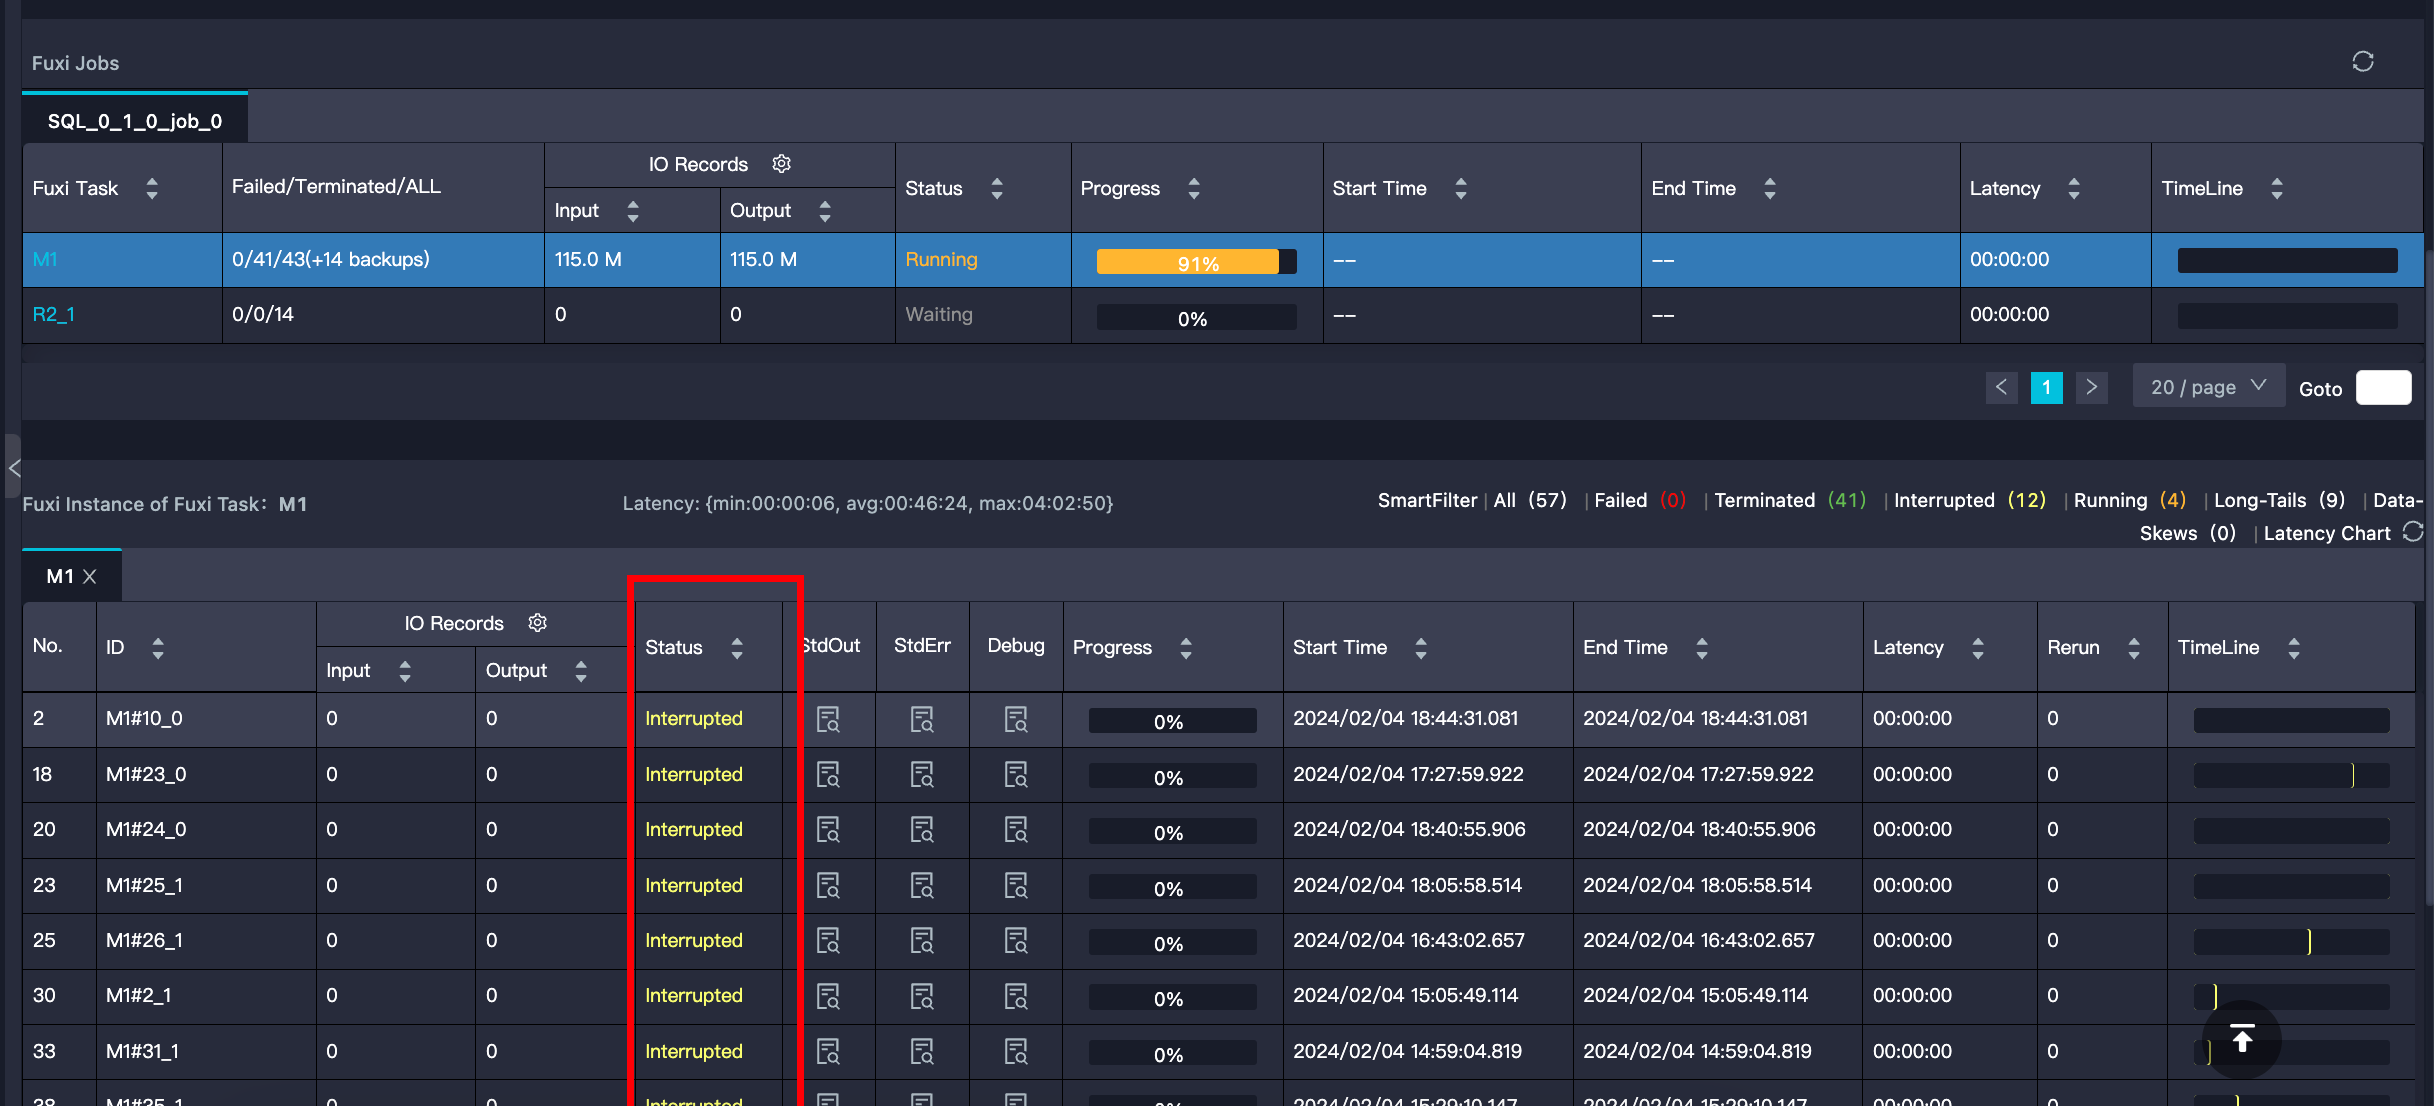The height and width of the screenshot is (1106, 2434).
Task: Filter instances by Failed (0)
Action: (1640, 500)
